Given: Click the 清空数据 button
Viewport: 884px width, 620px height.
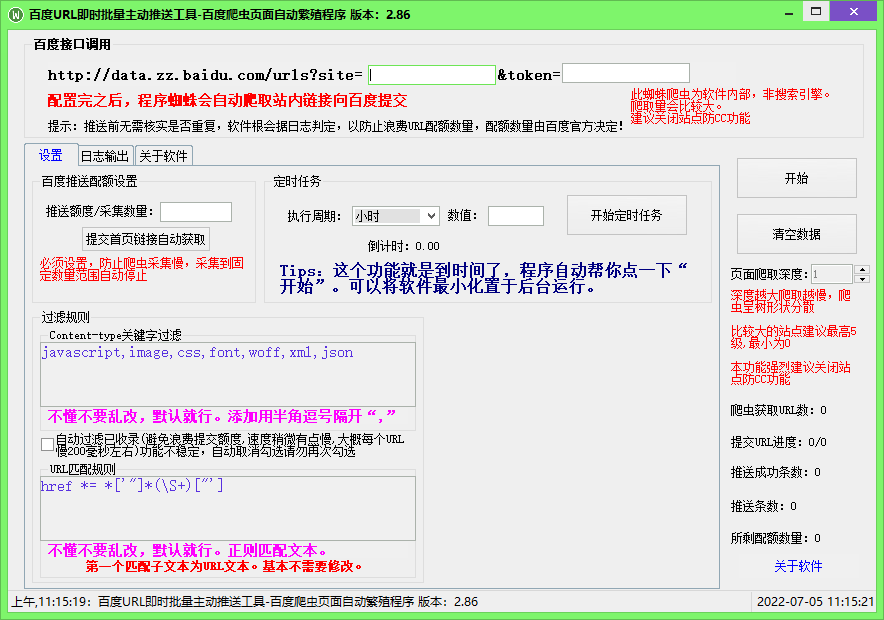Looking at the screenshot, I should 796,234.
